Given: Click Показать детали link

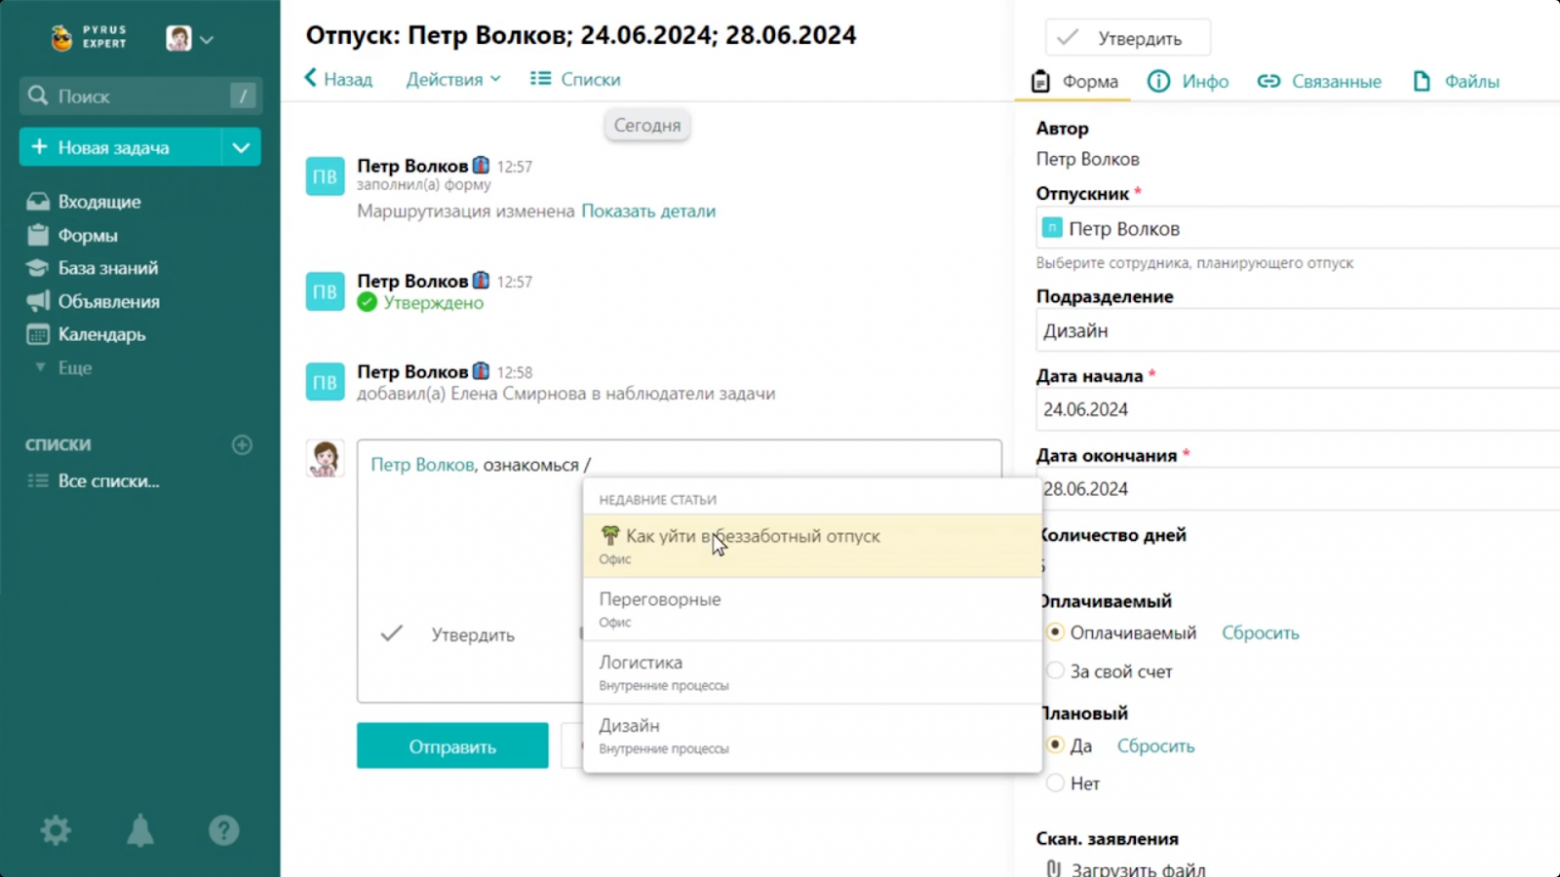Looking at the screenshot, I should [648, 211].
